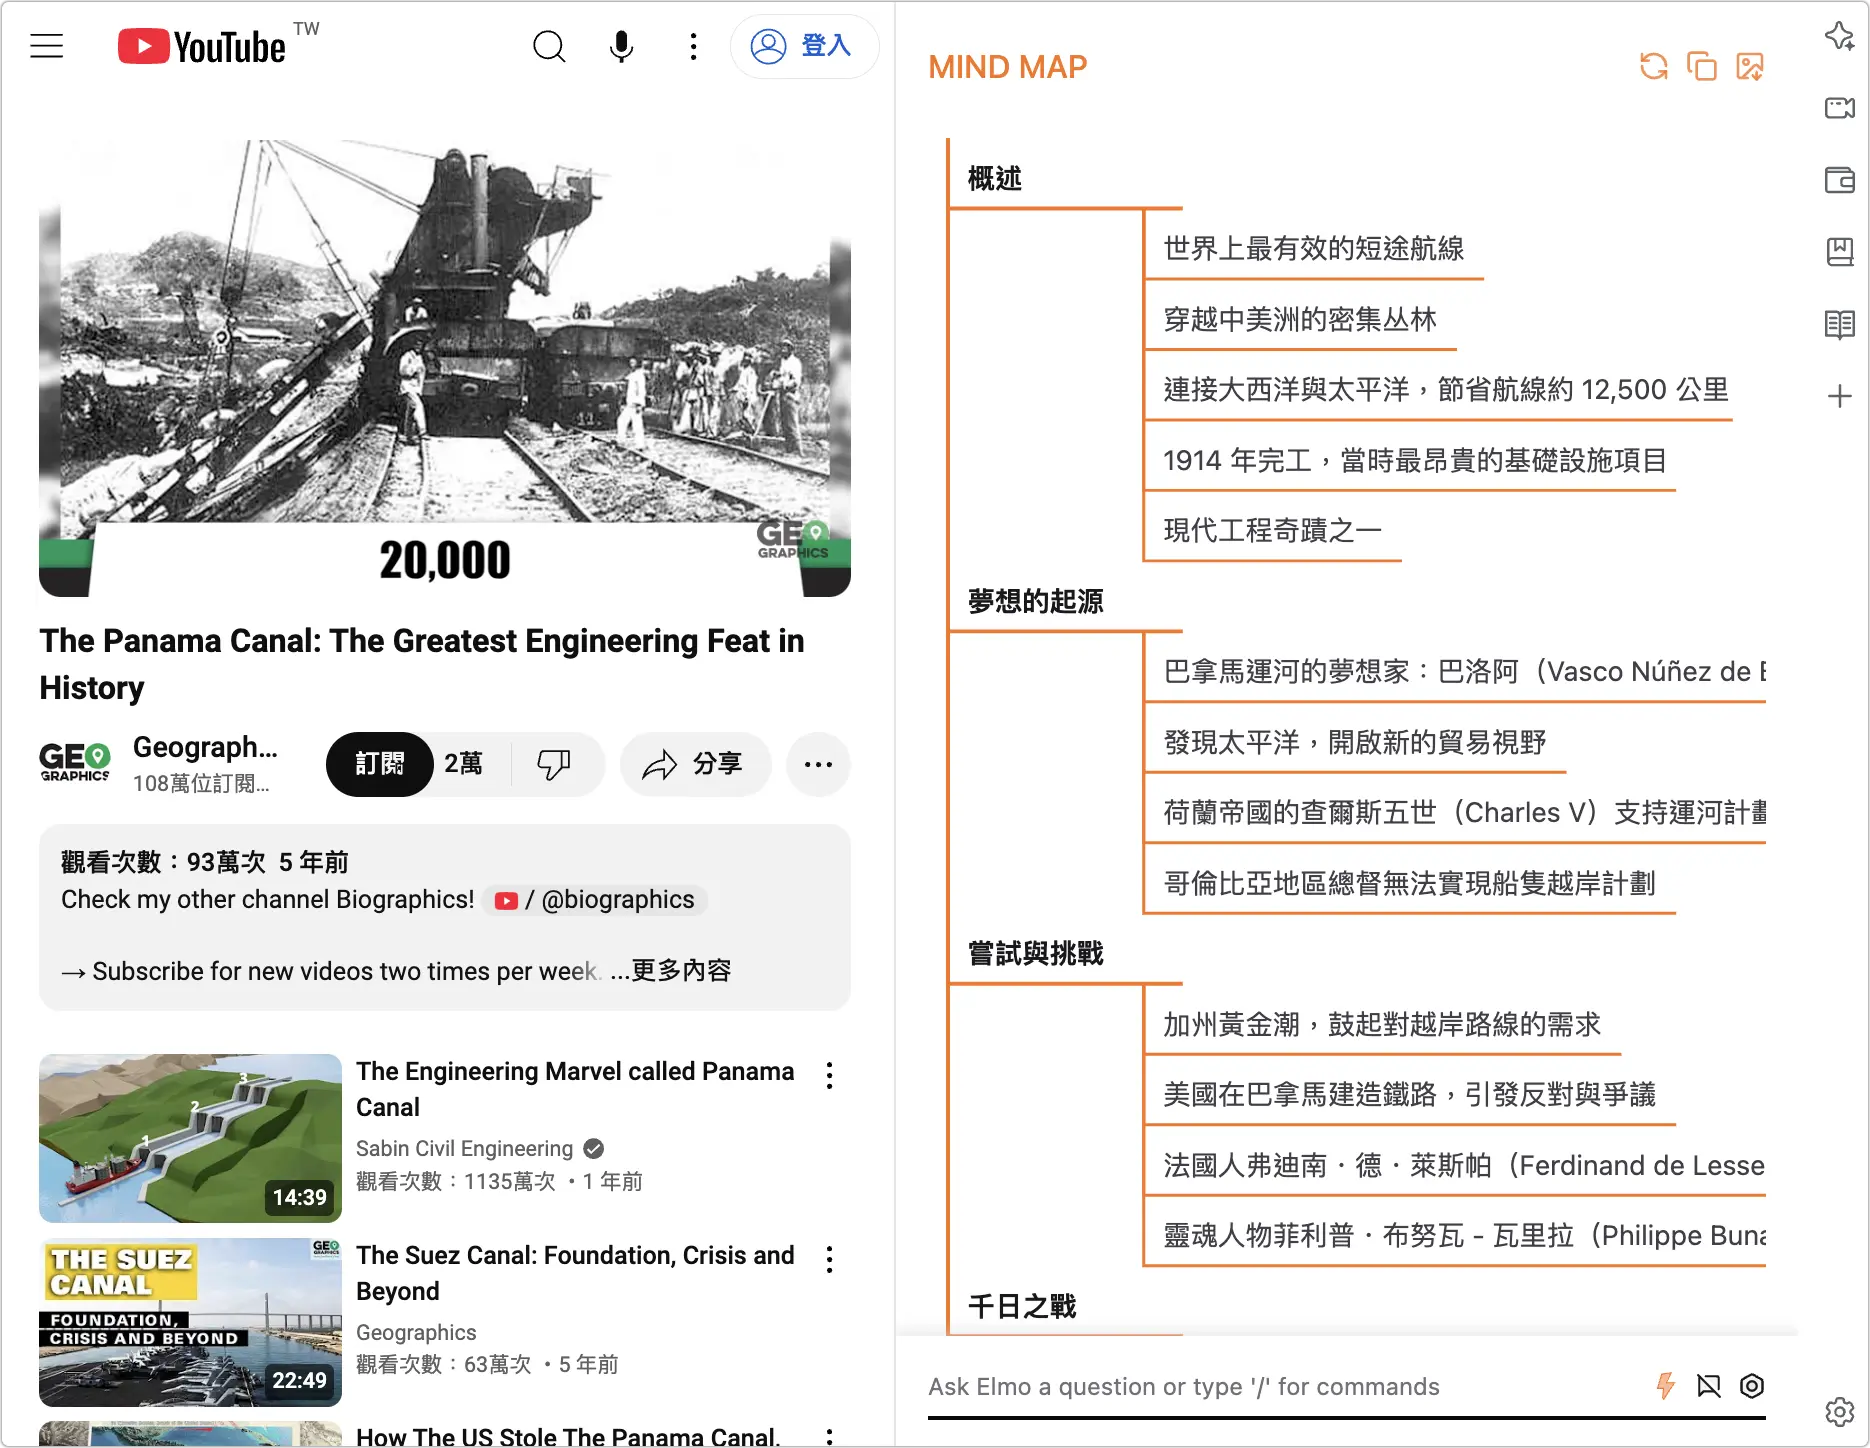The height and width of the screenshot is (1448, 1870).
Task: Open the sparkle AI sidebar icon
Action: pyautogui.click(x=1840, y=36)
